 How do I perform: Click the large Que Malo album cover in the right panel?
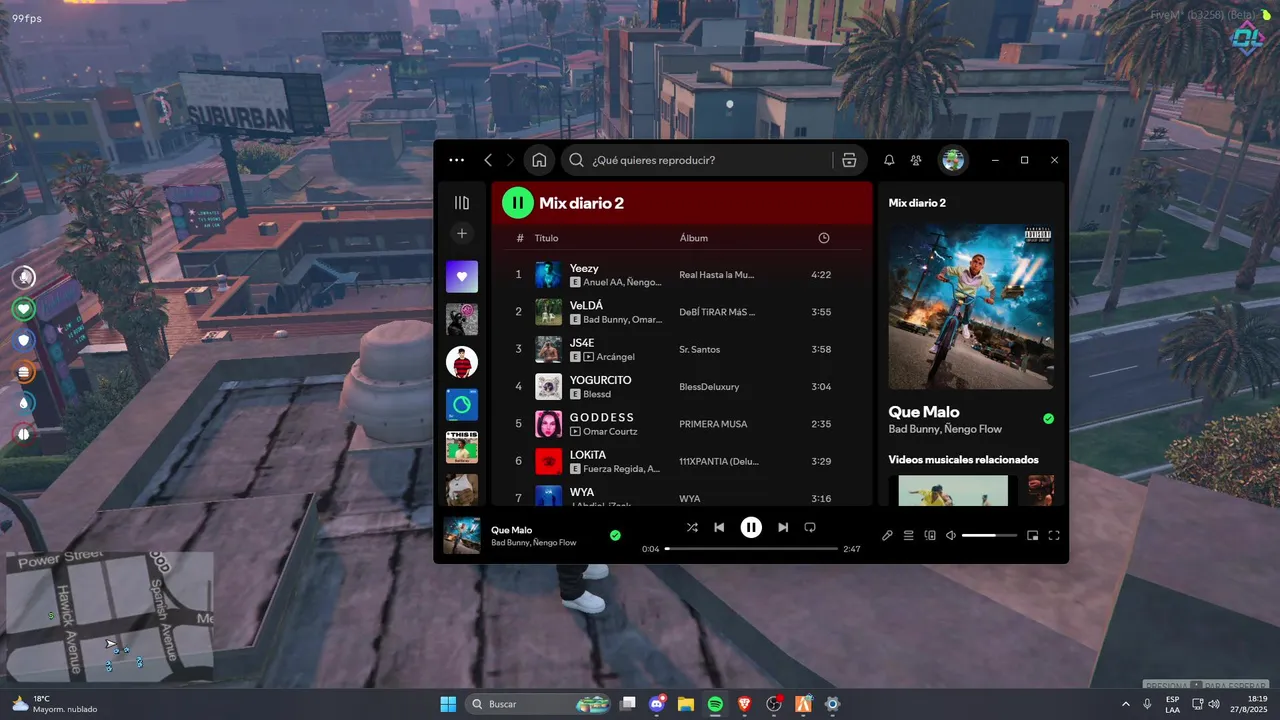[x=971, y=306]
